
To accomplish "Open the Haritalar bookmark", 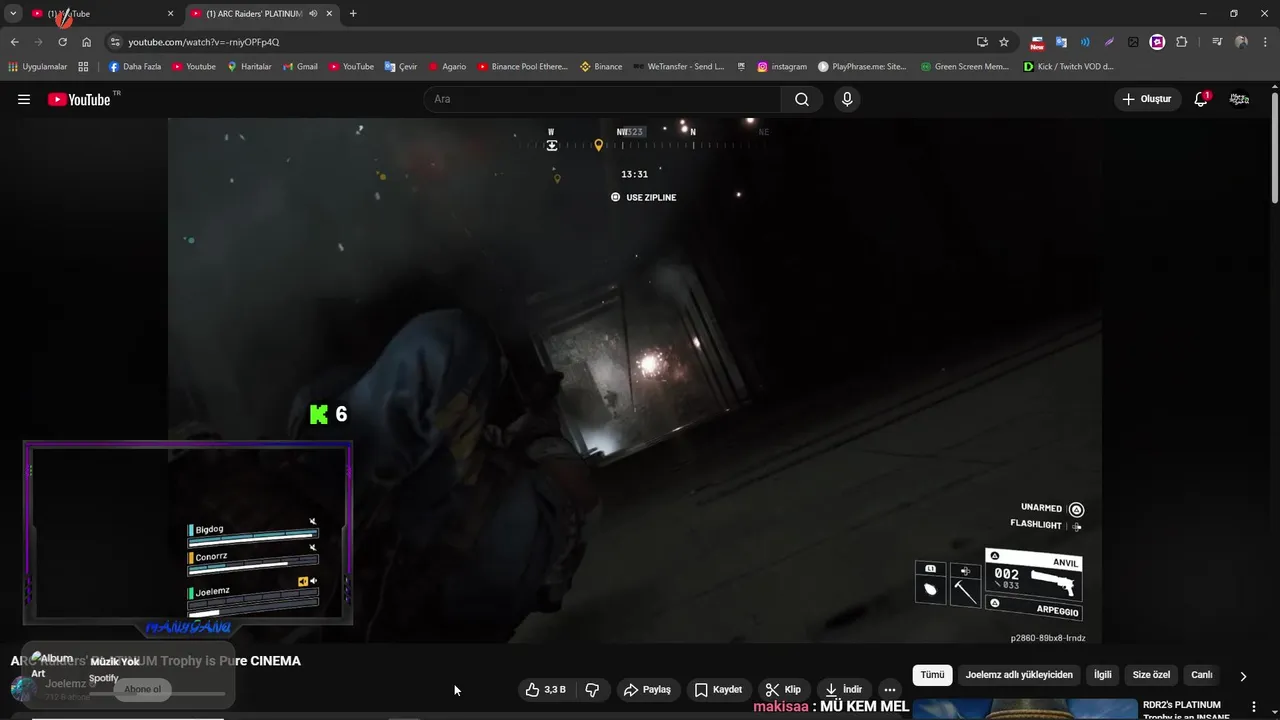I will 249,67.
